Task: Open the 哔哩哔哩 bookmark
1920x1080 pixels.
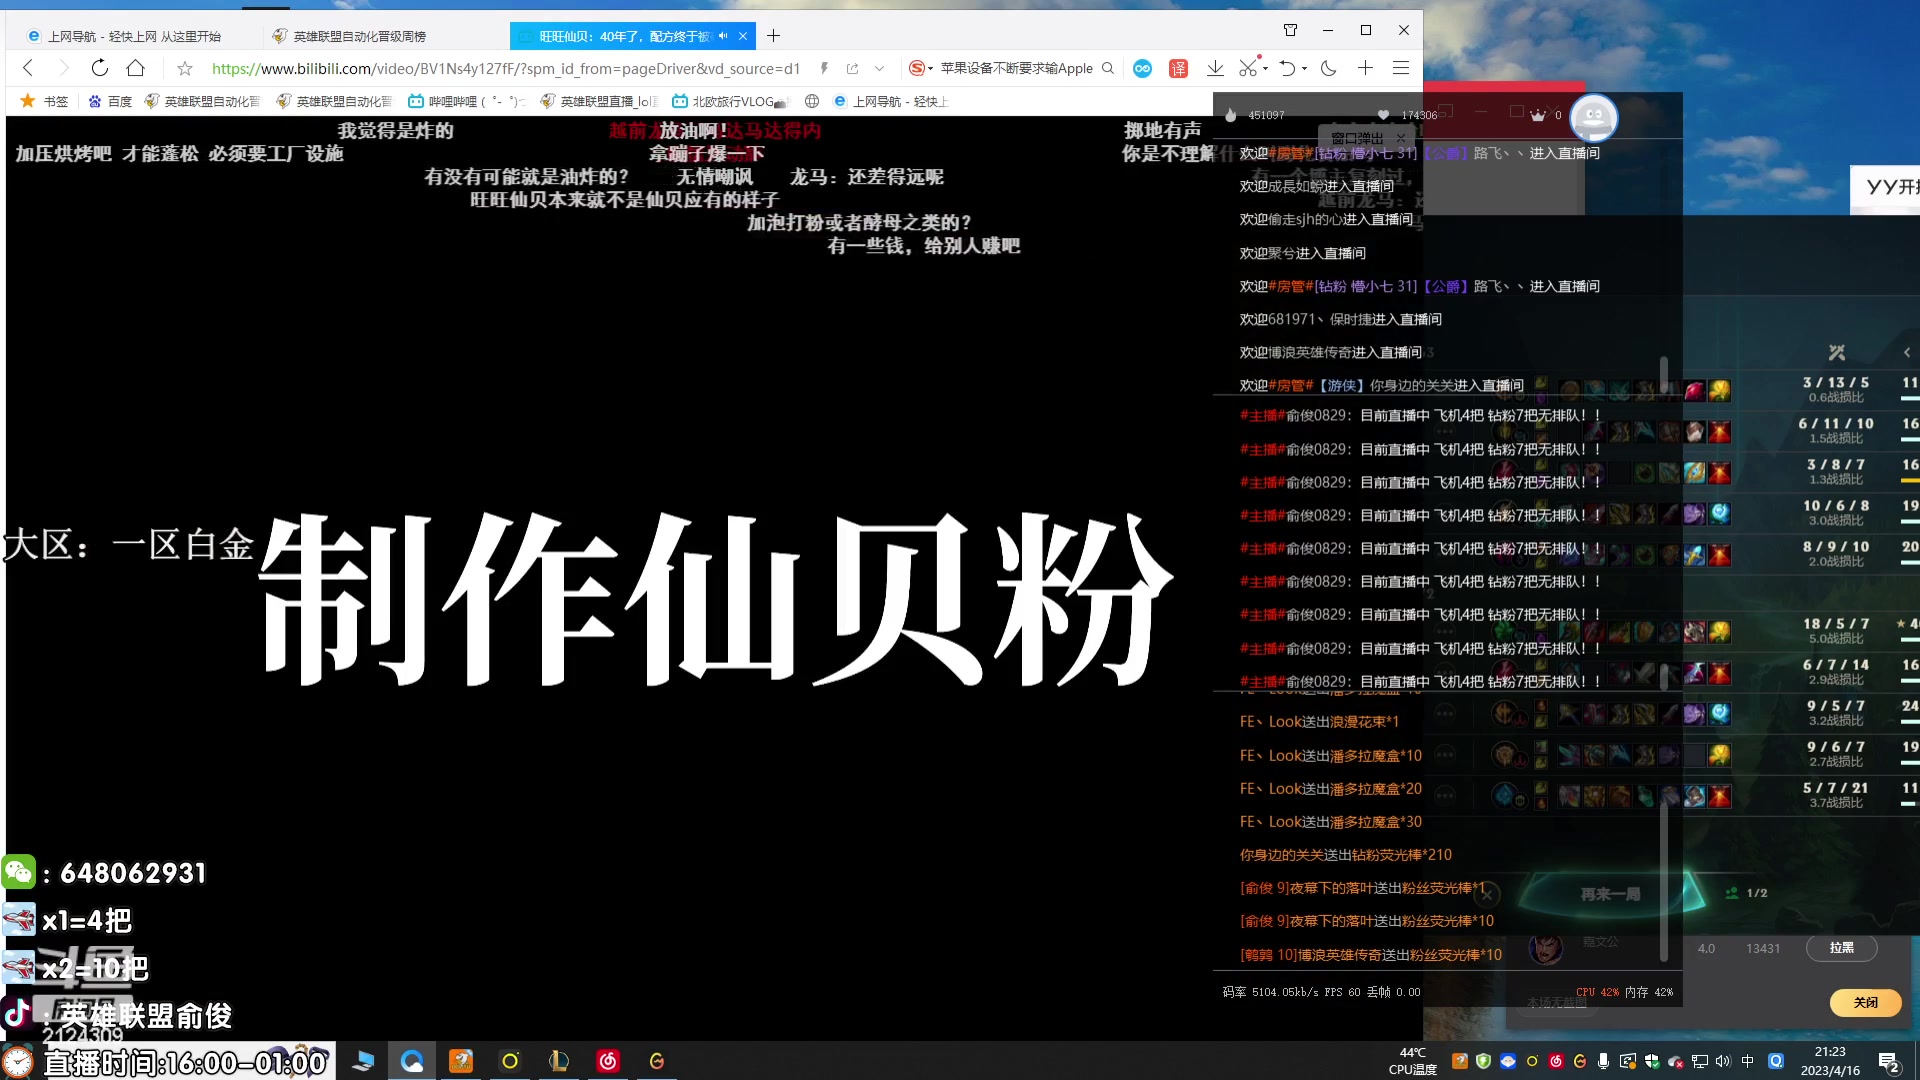Action: (x=466, y=101)
